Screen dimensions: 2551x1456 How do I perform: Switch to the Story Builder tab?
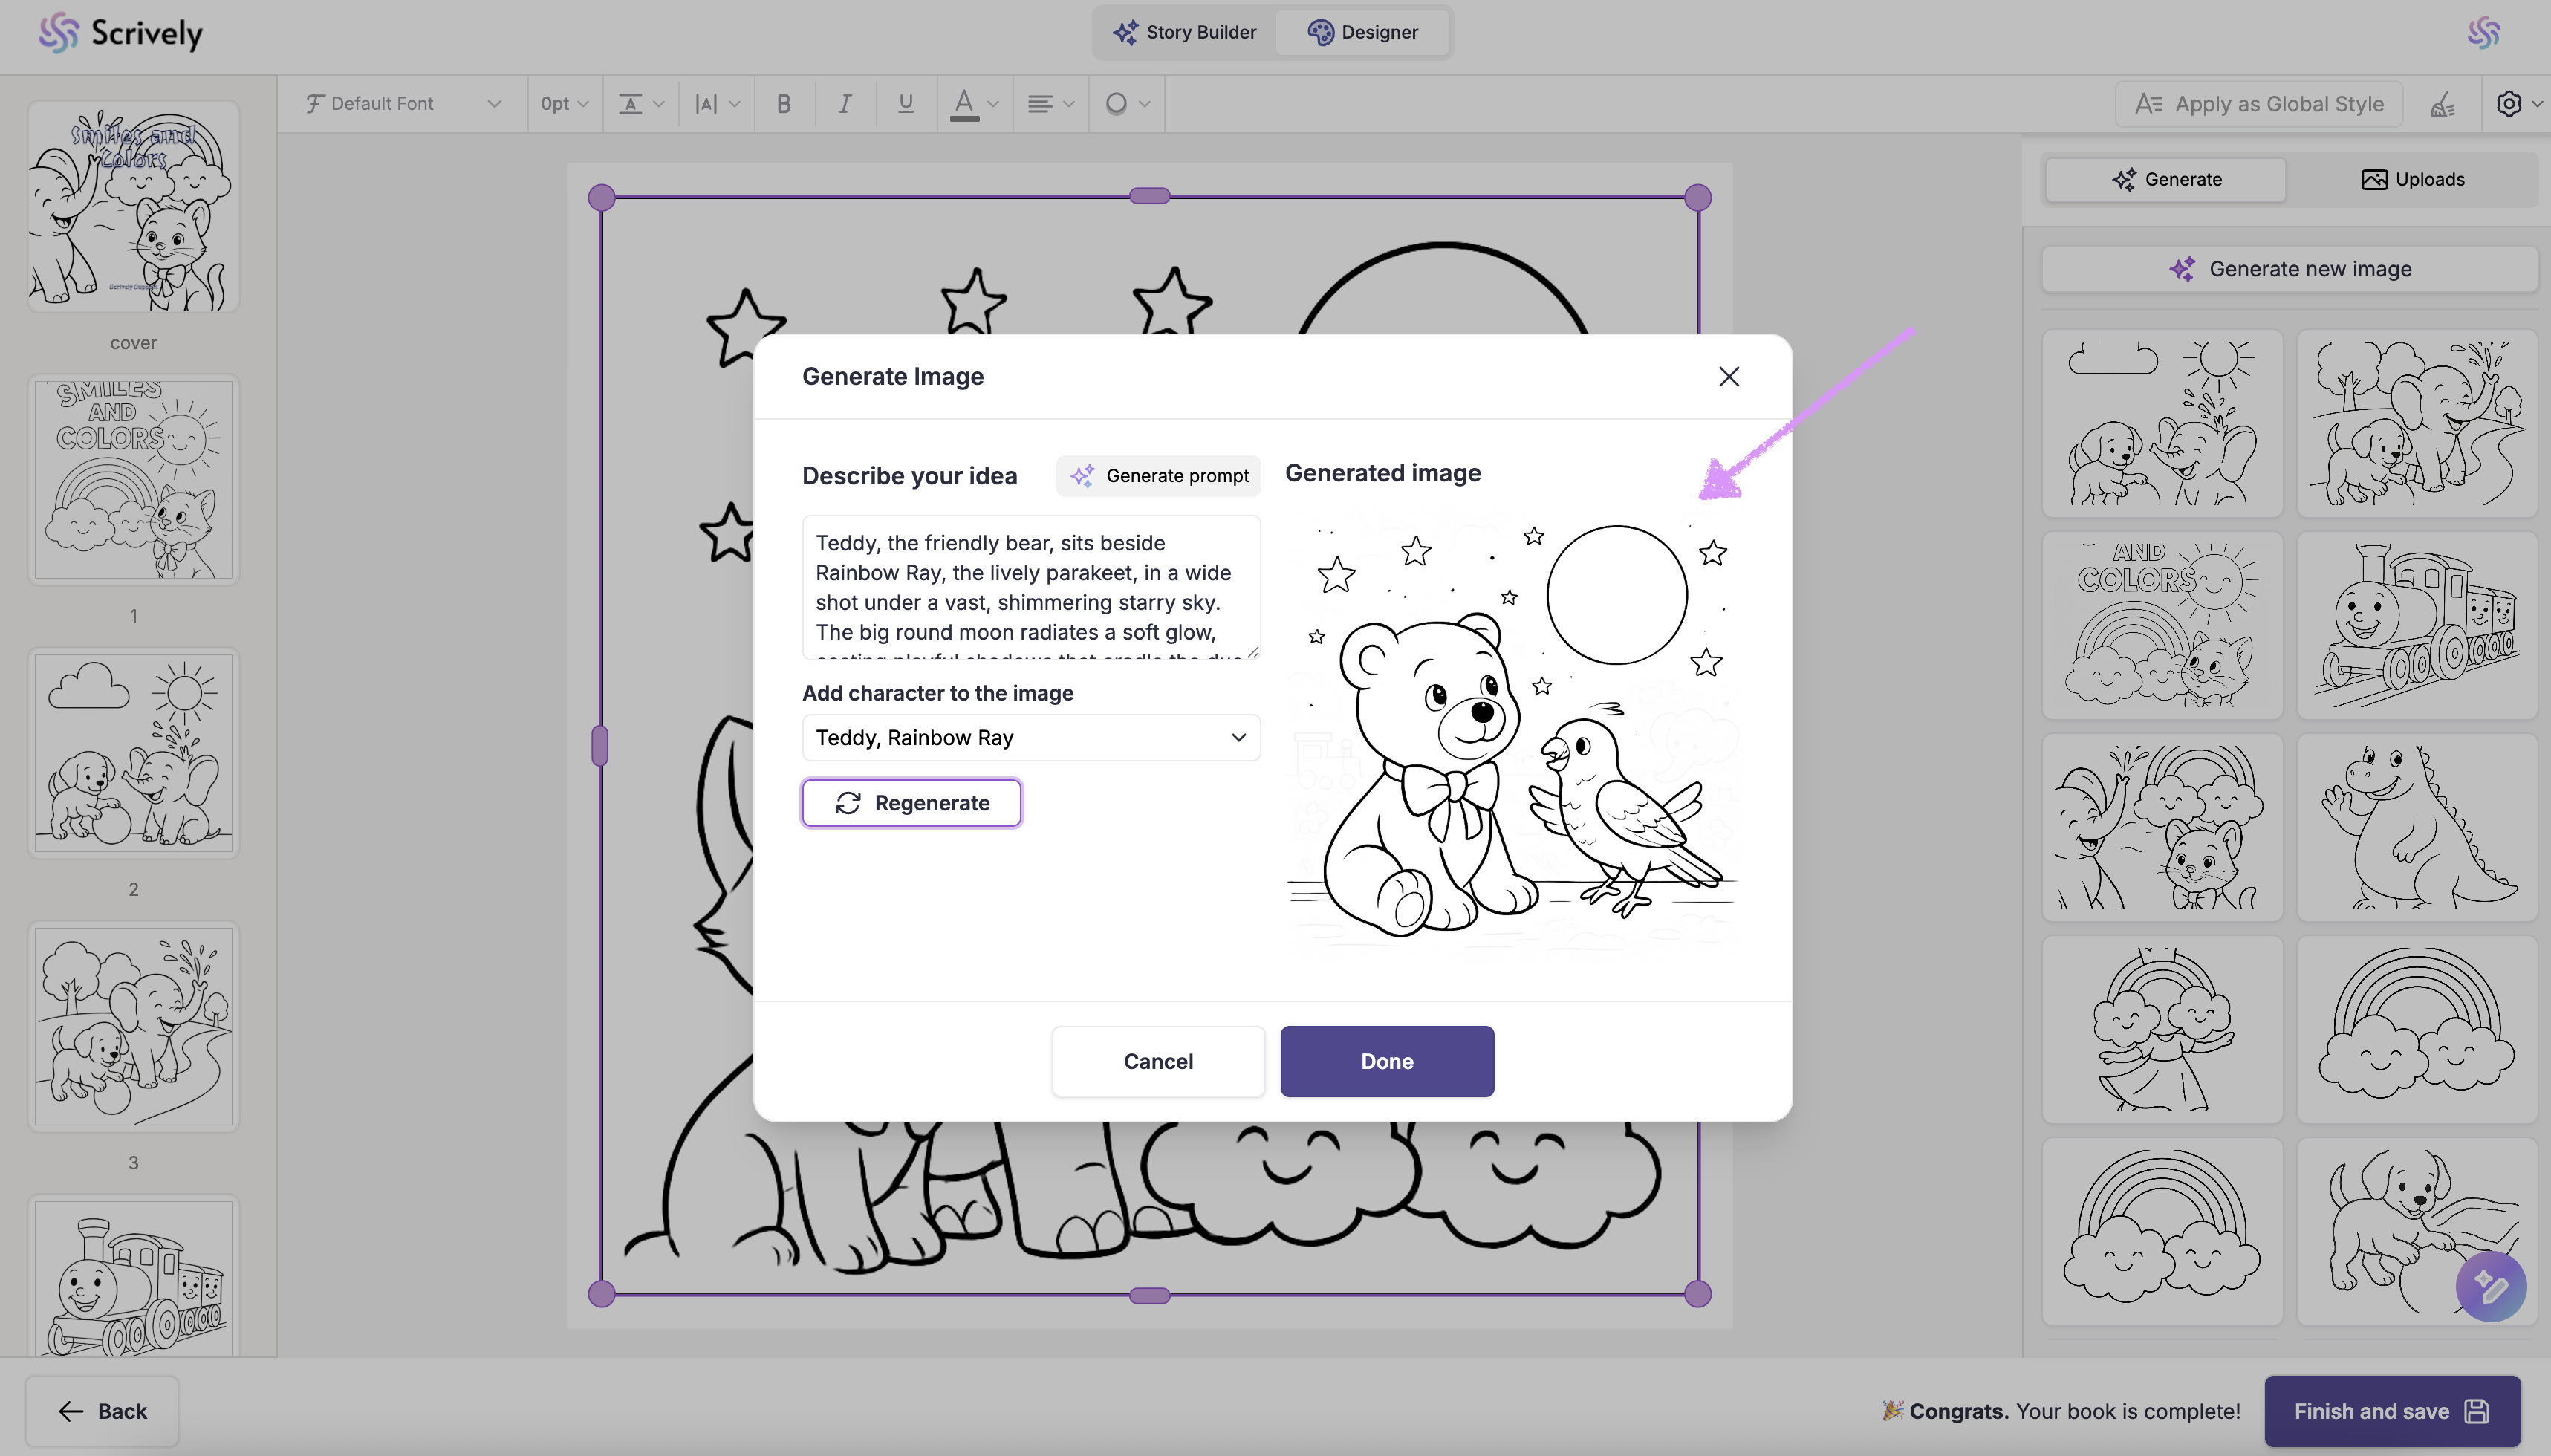(x=1185, y=32)
